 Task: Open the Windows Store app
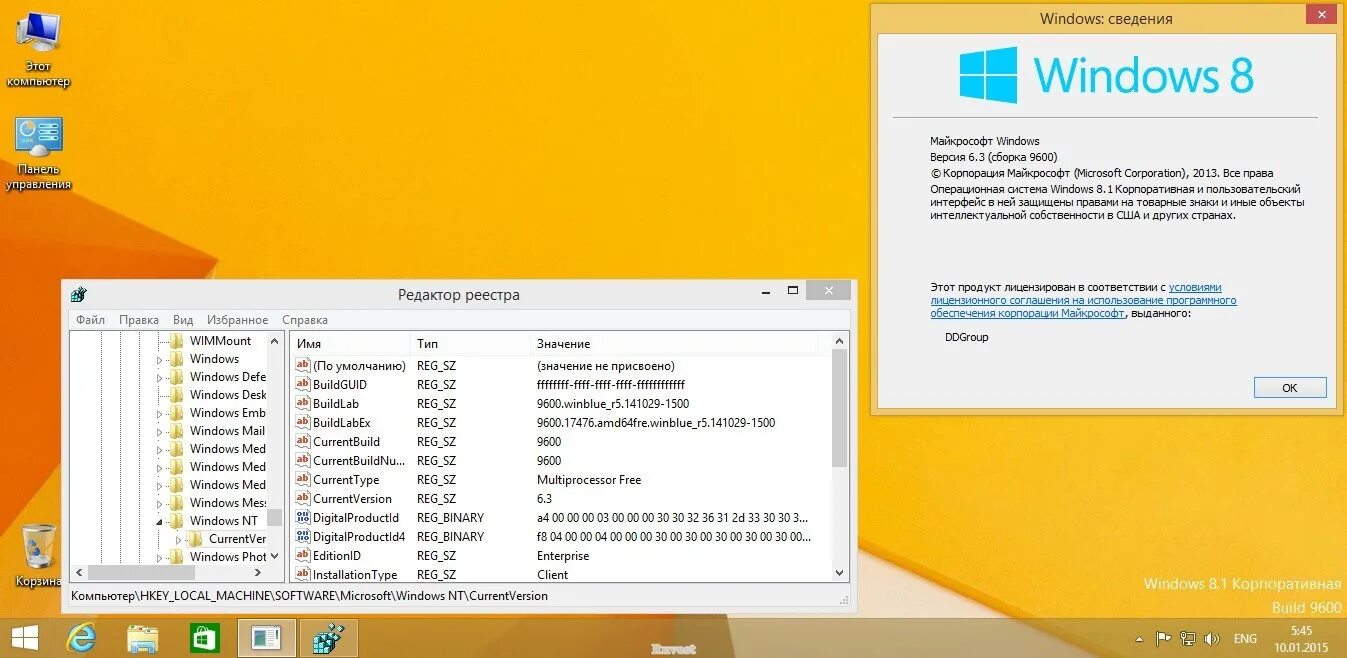204,637
